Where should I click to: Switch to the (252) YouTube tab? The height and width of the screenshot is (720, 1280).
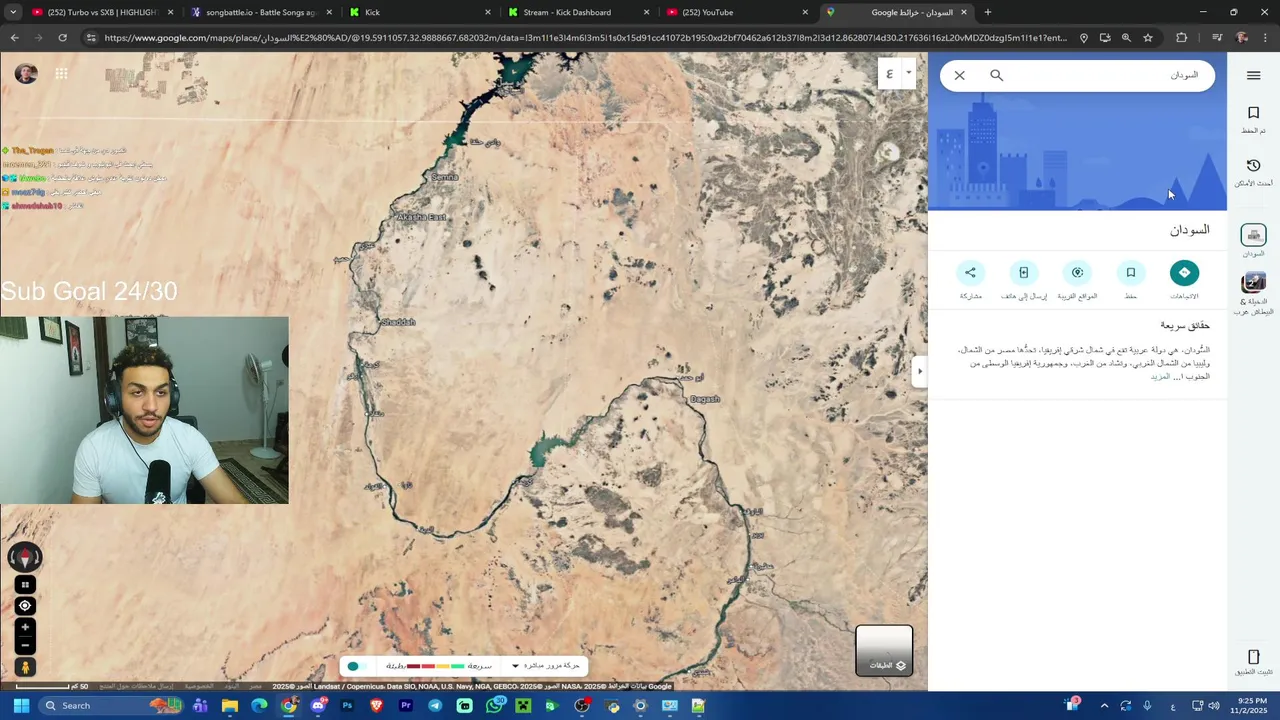[x=736, y=12]
